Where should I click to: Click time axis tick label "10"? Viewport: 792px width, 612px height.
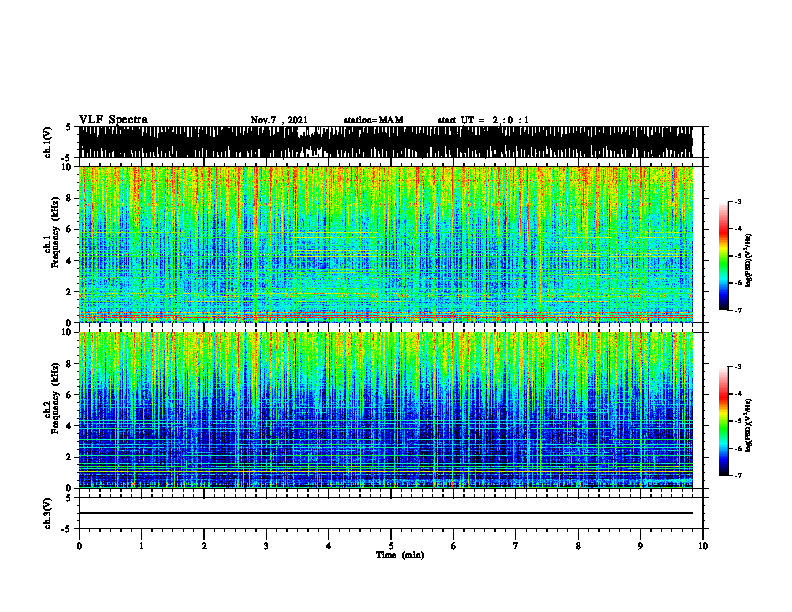click(703, 545)
